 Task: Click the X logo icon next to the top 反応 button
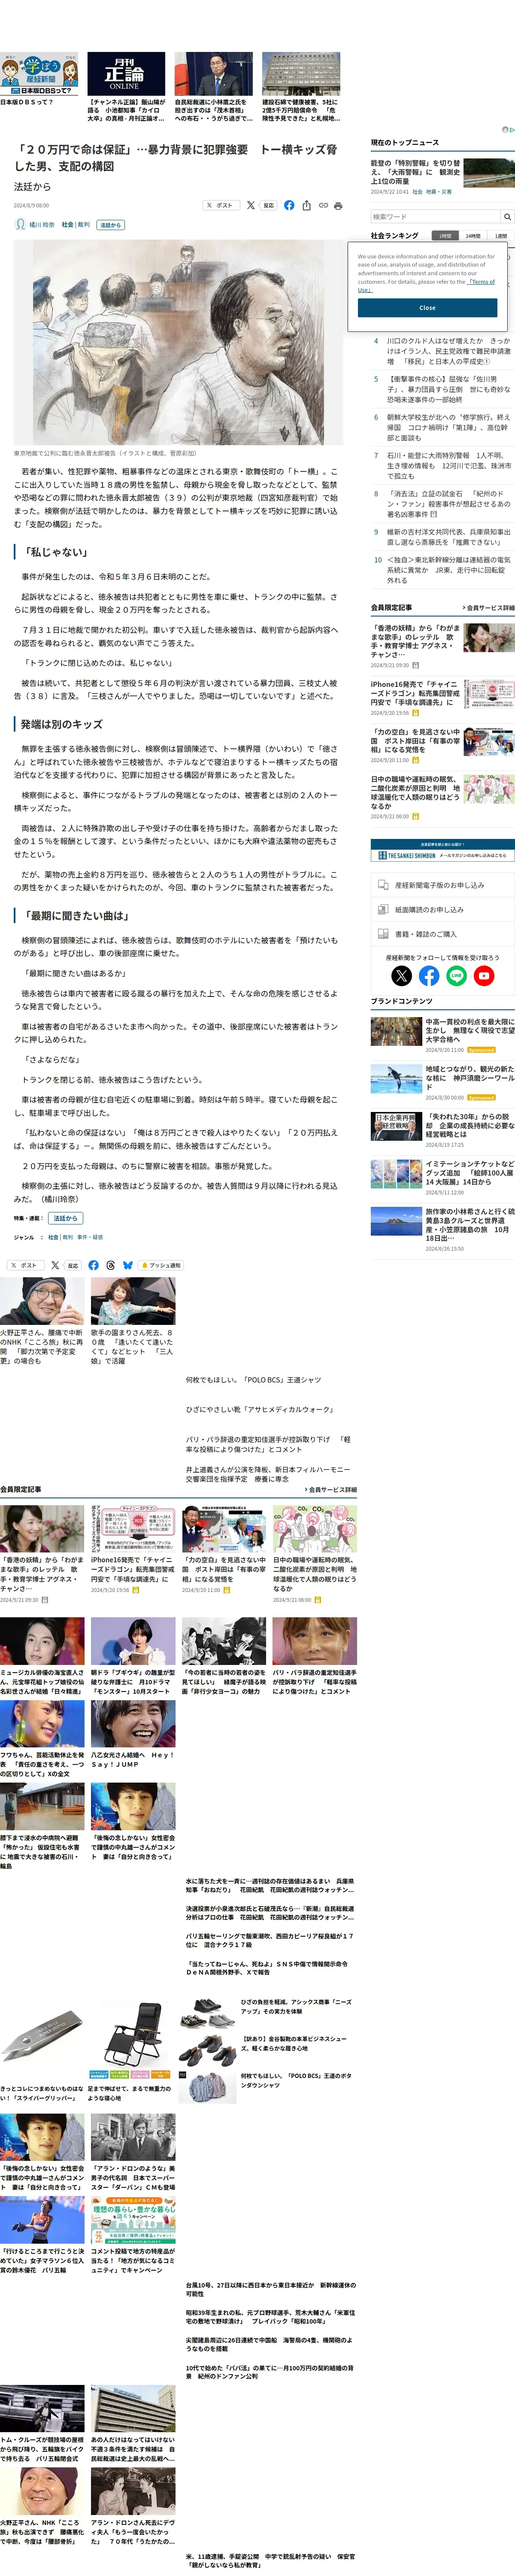tap(250, 205)
